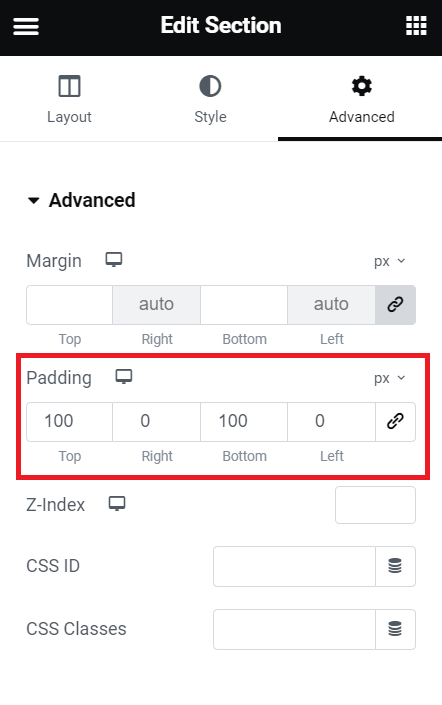The width and height of the screenshot is (442, 705).
Task: Click the Margin Top input field
Action: pos(69,305)
